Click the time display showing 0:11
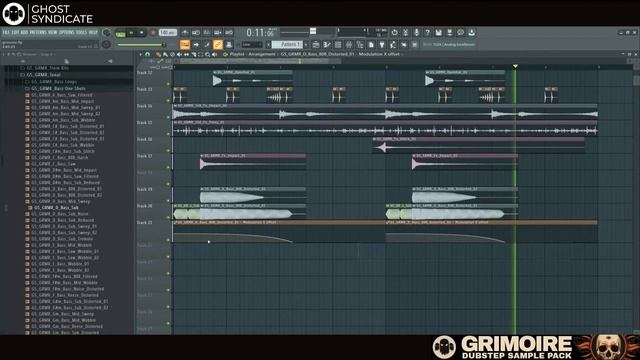This screenshot has height=360, width=640. [260, 33]
